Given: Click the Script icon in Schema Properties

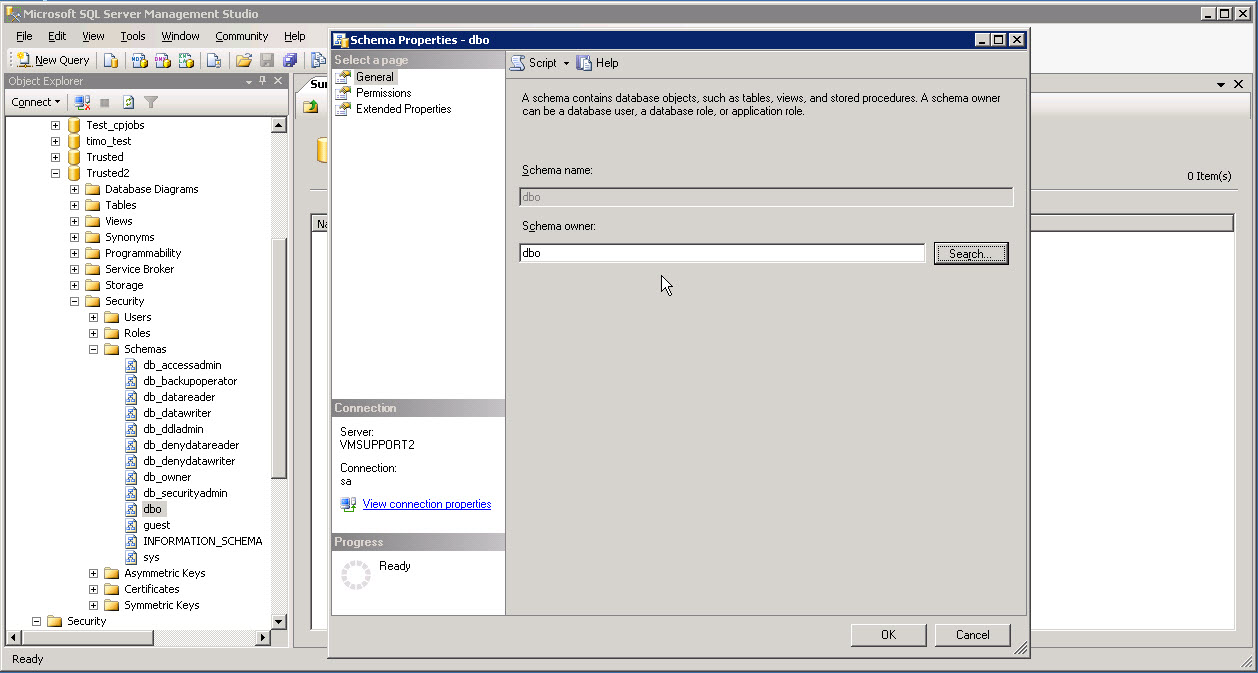Looking at the screenshot, I should (517, 63).
